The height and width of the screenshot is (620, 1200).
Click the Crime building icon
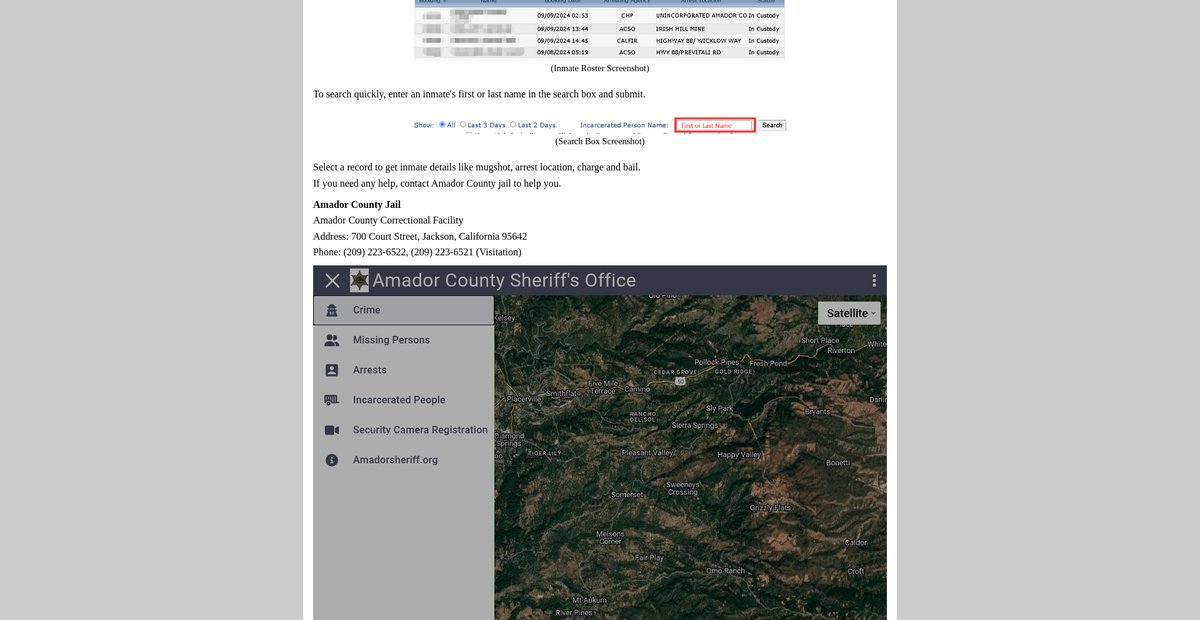click(332, 310)
